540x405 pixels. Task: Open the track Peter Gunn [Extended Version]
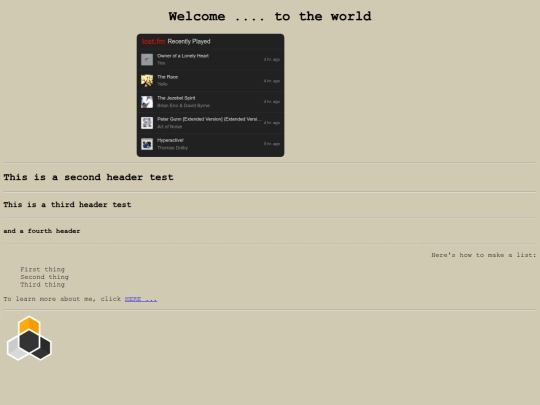(209, 119)
